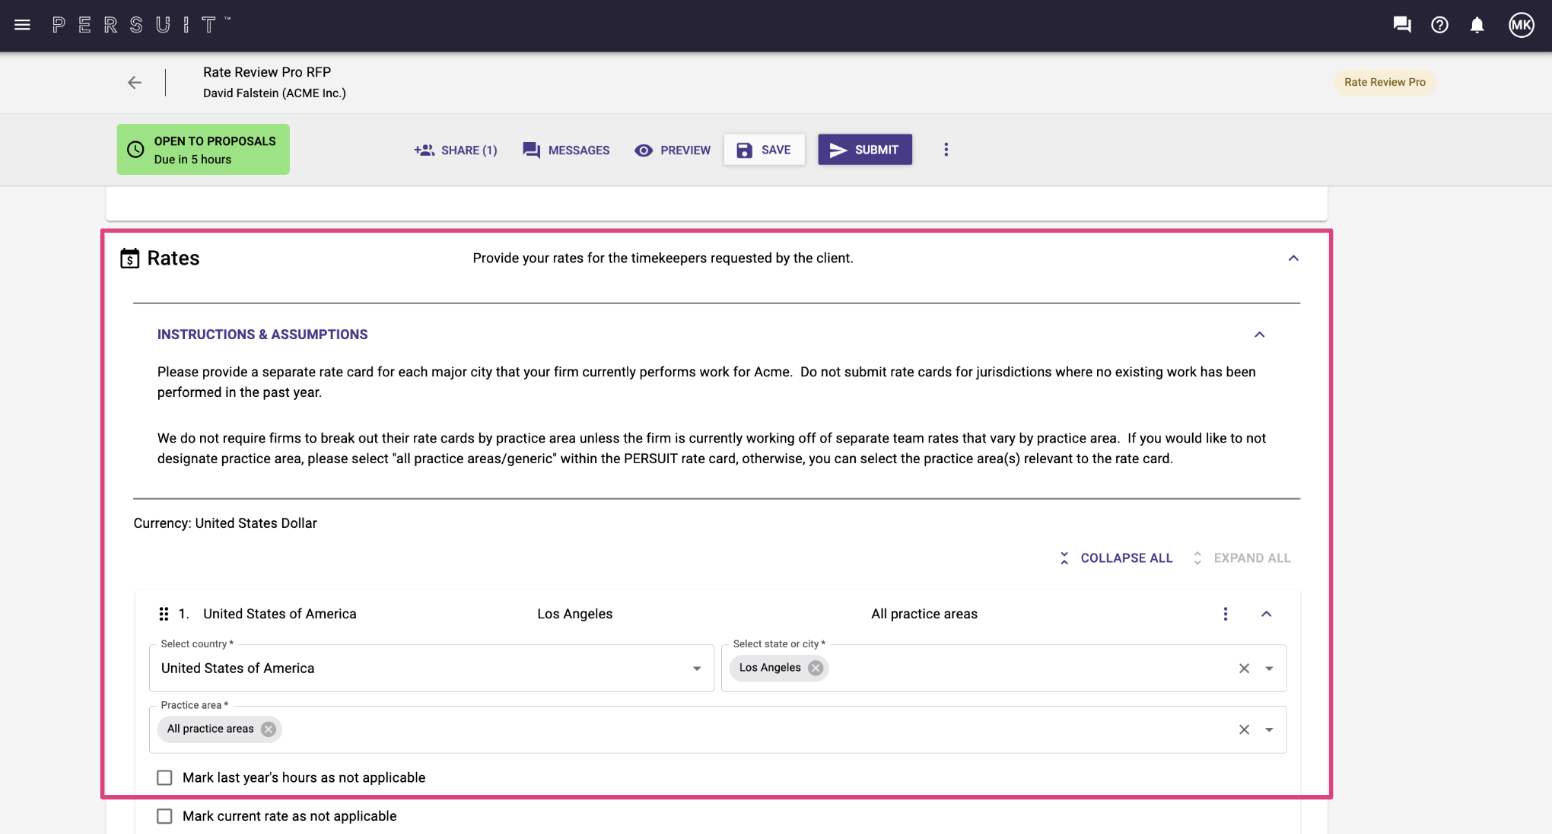This screenshot has width=1552, height=834.
Task: Clear the state or city field
Action: coord(1244,668)
